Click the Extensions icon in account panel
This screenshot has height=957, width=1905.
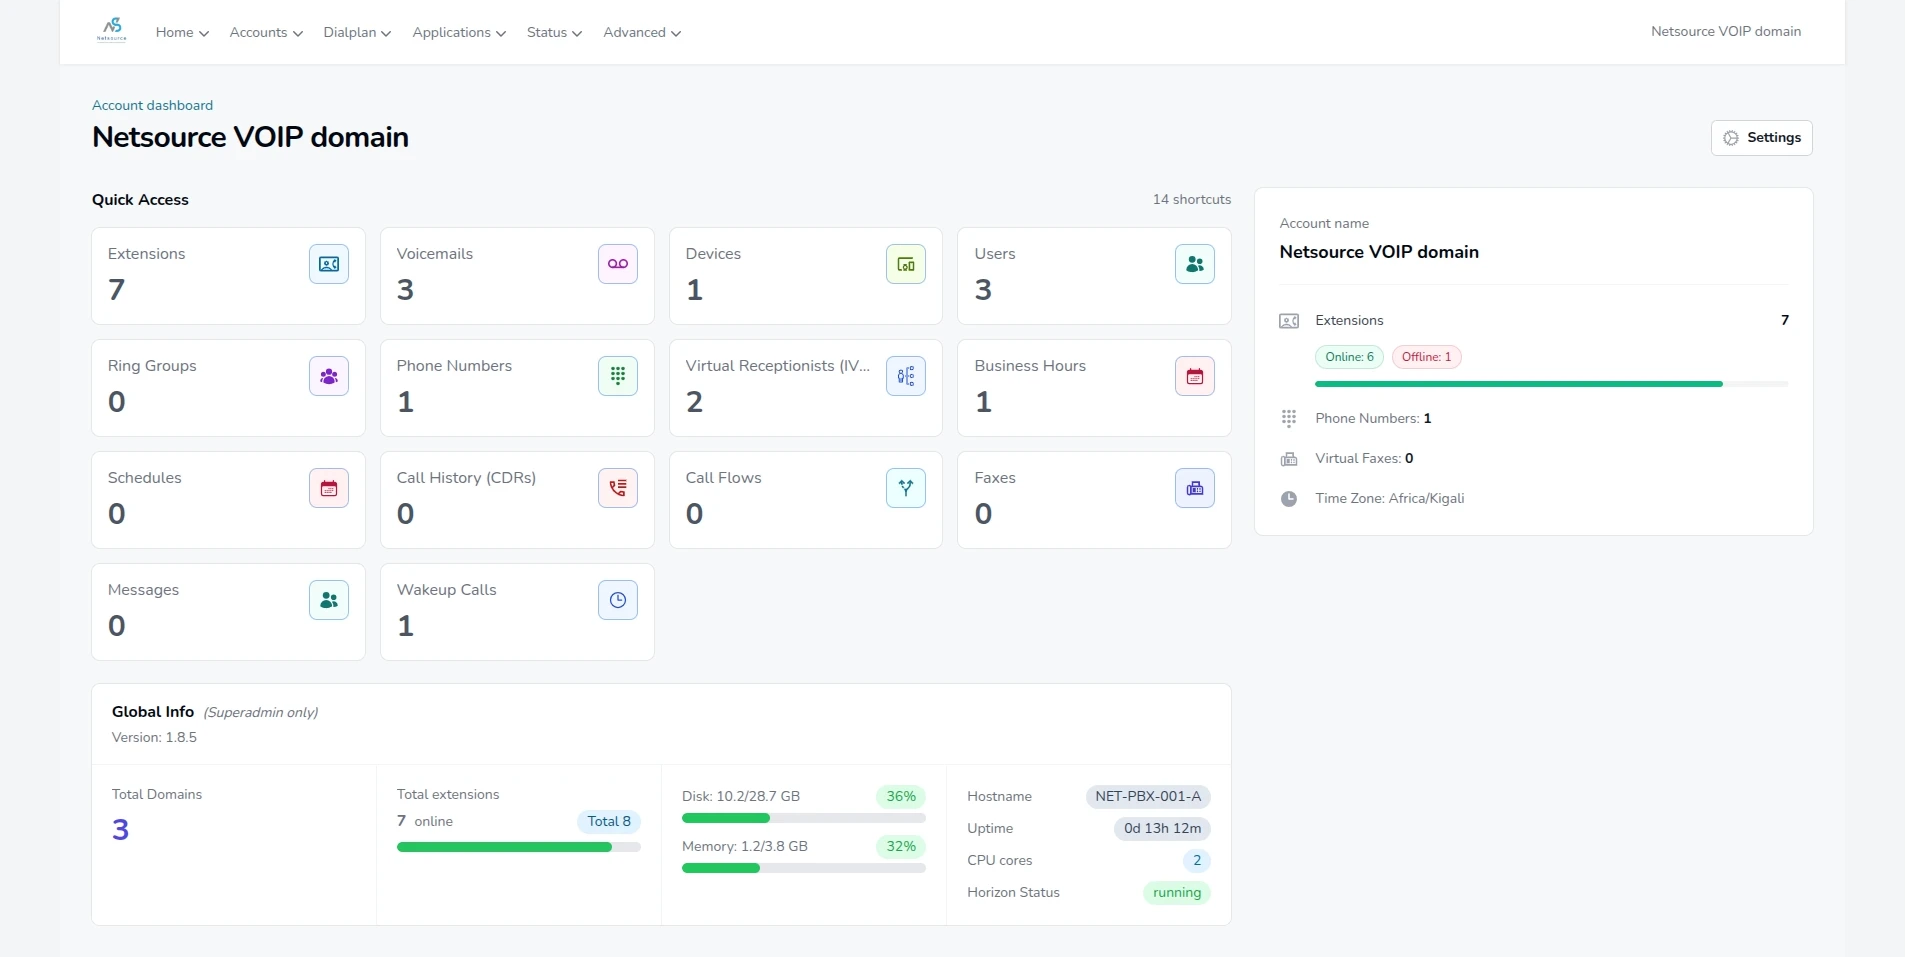pos(1289,321)
